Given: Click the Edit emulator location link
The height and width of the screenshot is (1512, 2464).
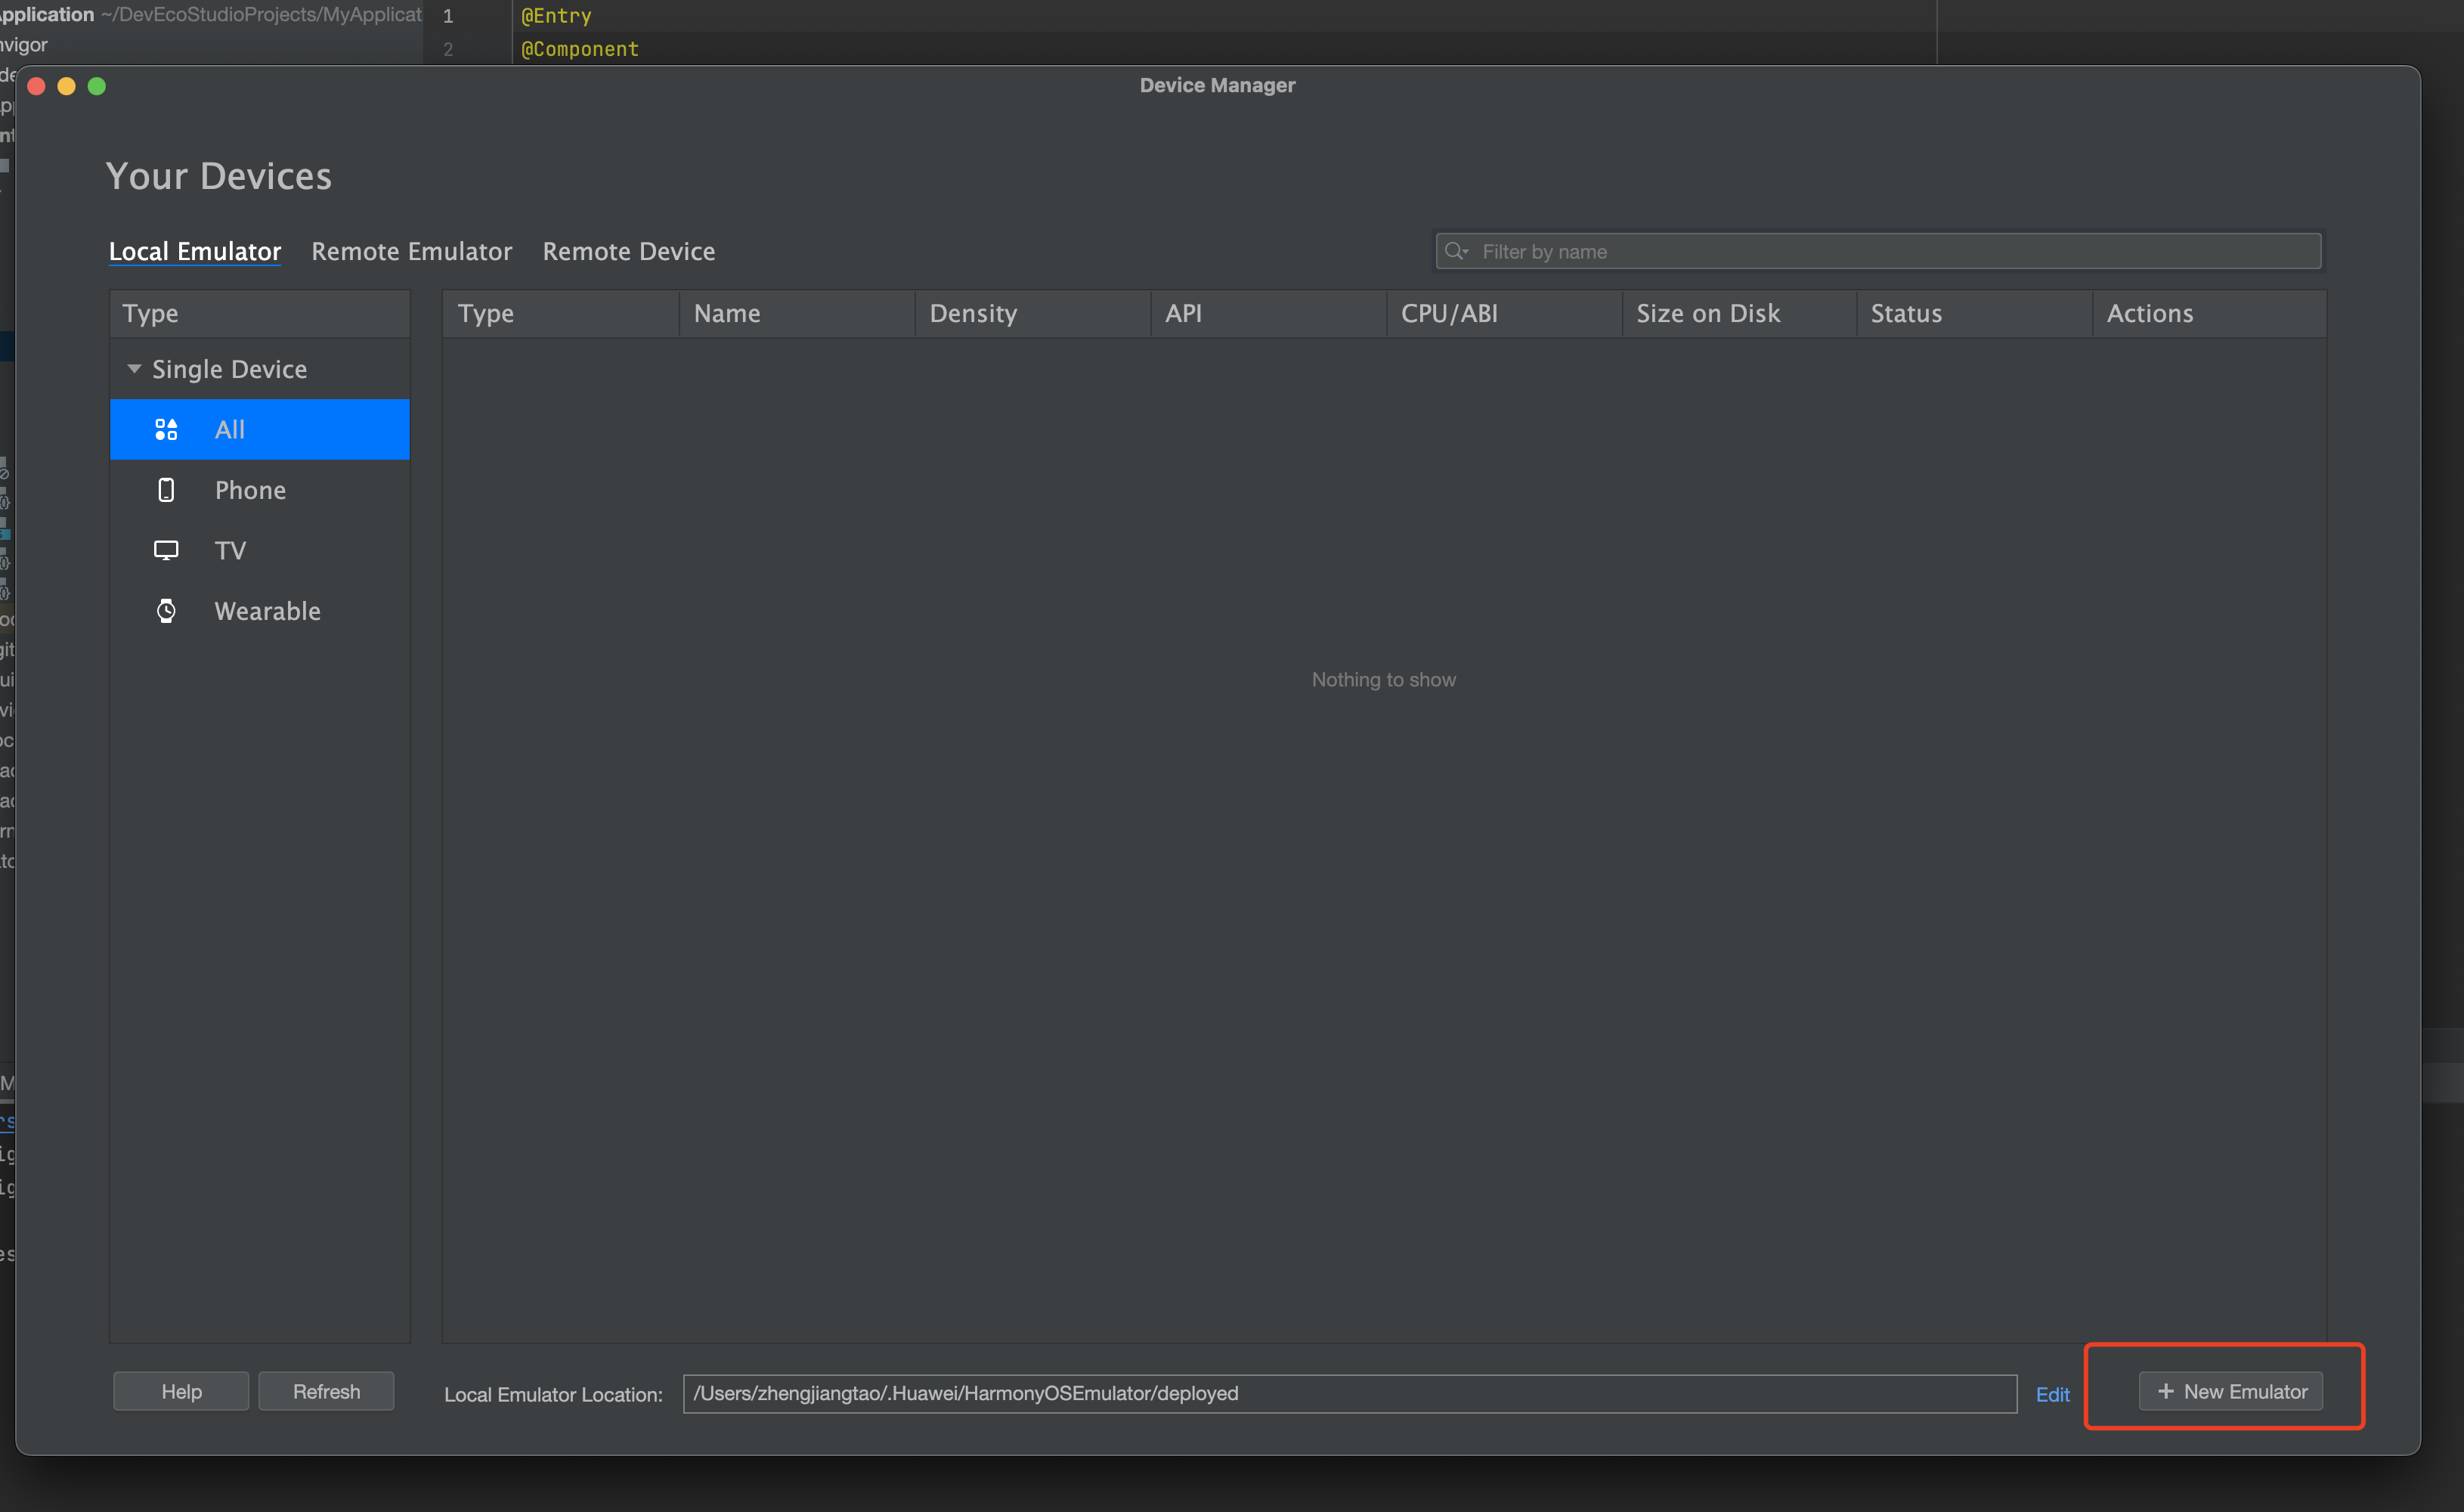Looking at the screenshot, I should pos(2054,1393).
